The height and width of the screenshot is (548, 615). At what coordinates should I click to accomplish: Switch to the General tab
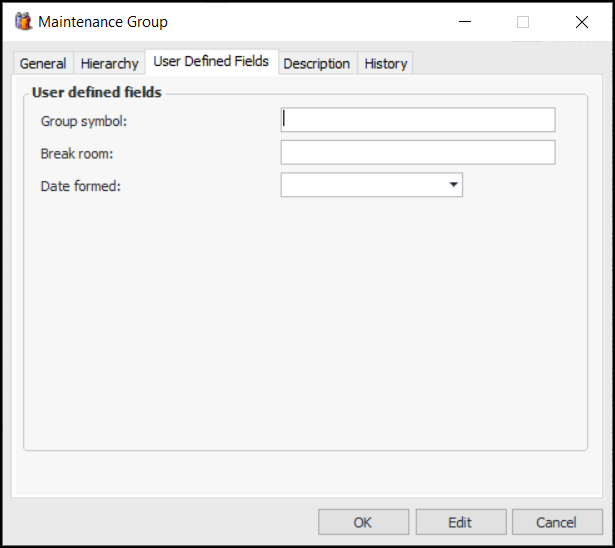point(43,63)
